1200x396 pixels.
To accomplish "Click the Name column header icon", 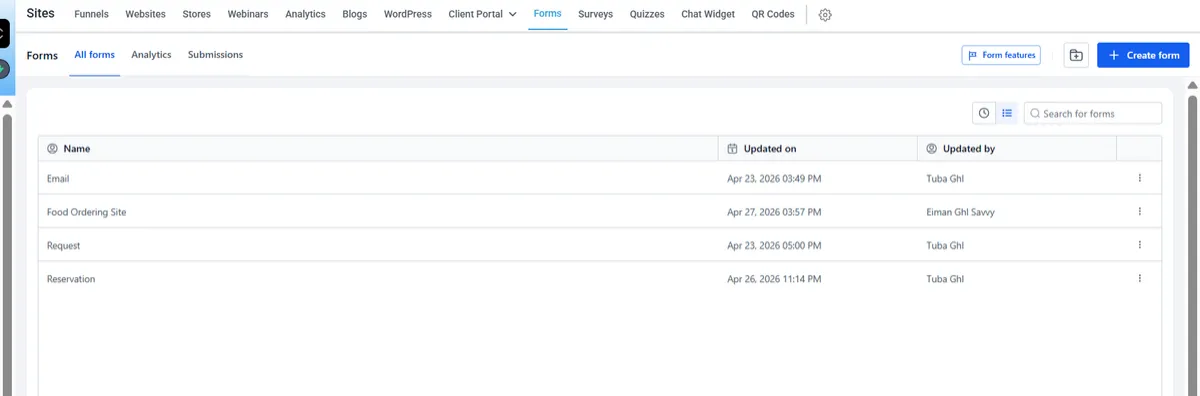I will (x=53, y=148).
